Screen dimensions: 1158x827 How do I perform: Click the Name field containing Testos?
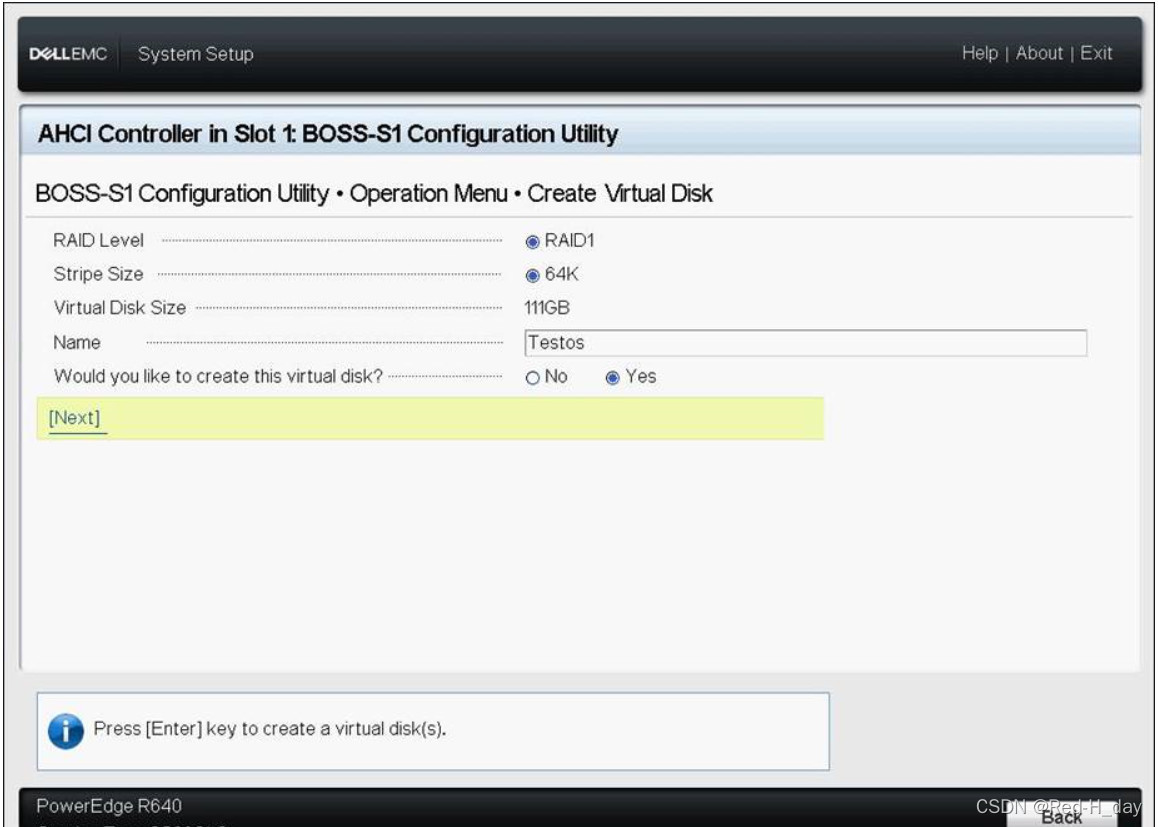pos(806,343)
